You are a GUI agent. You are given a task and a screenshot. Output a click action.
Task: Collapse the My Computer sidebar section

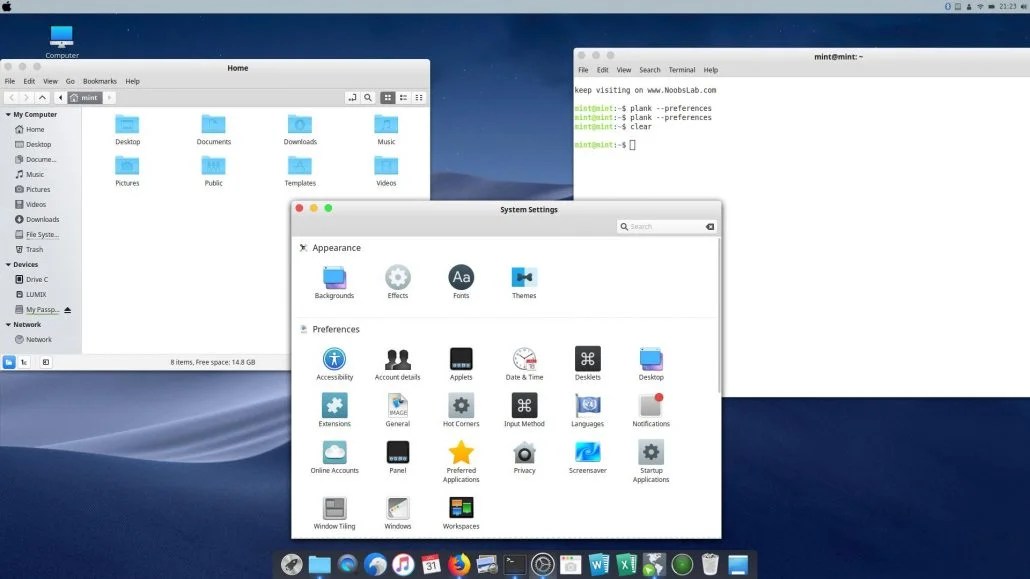point(7,115)
